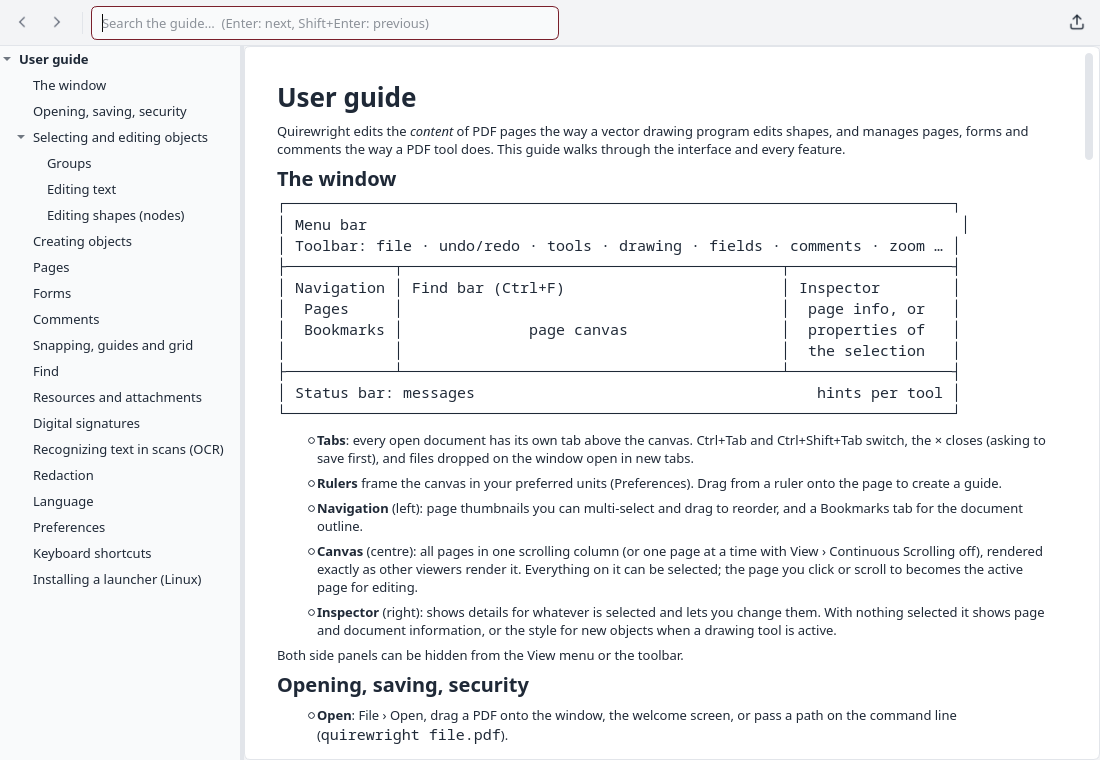
Task: Go back with the left arrow
Action: [22, 22]
